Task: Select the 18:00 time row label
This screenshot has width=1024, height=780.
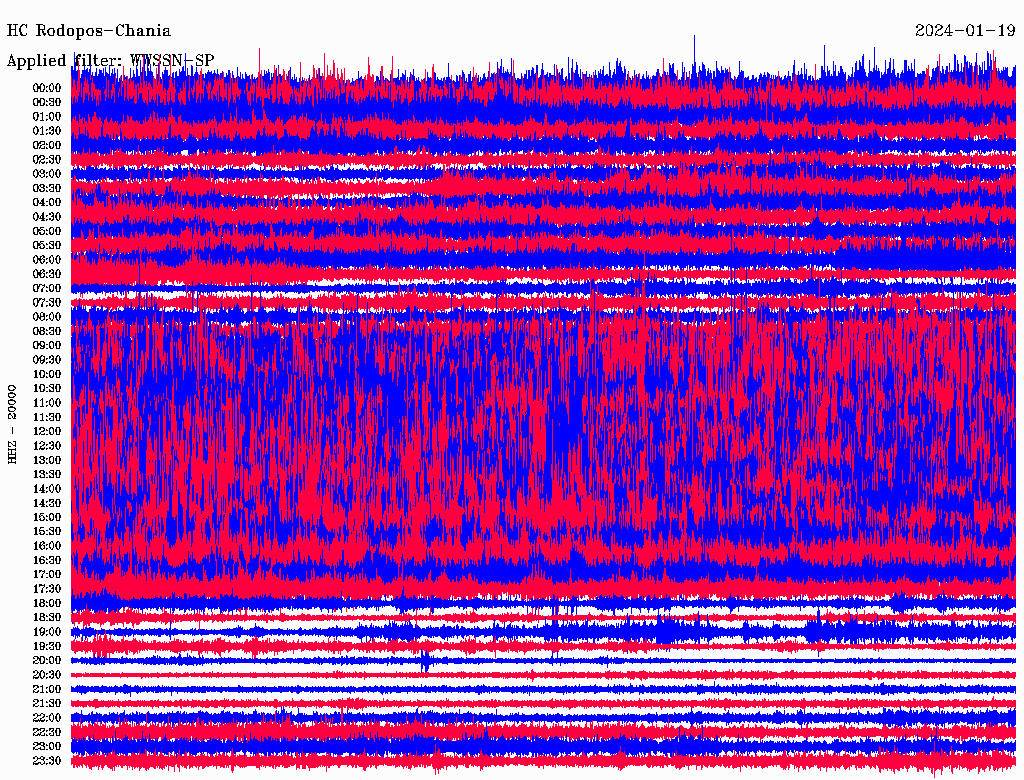Action: [47, 604]
